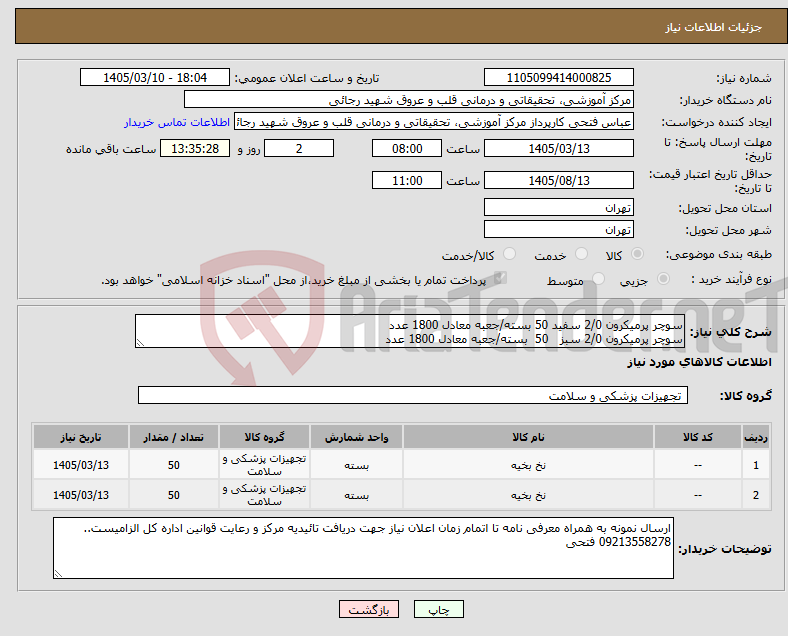Click the کد کالا column header
The width and height of the screenshot is (788, 636).
(x=697, y=437)
